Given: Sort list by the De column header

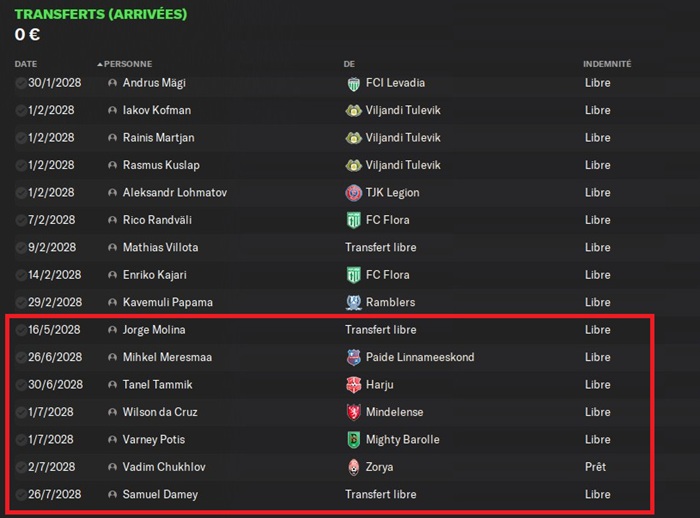Looking at the screenshot, I should [349, 64].
